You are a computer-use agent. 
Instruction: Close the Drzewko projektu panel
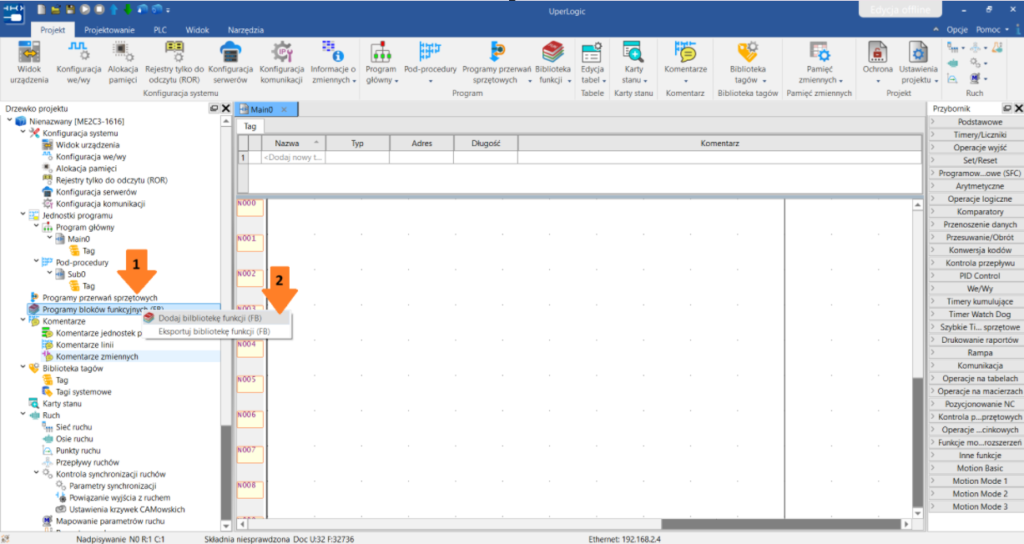tap(225, 108)
